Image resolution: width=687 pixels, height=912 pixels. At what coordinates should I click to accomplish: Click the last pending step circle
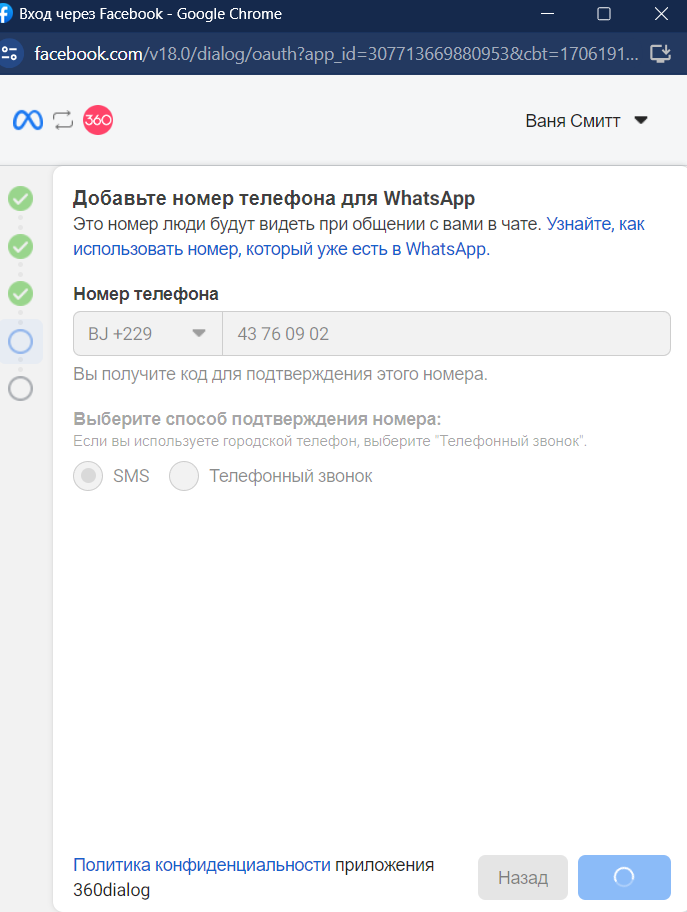(20, 389)
